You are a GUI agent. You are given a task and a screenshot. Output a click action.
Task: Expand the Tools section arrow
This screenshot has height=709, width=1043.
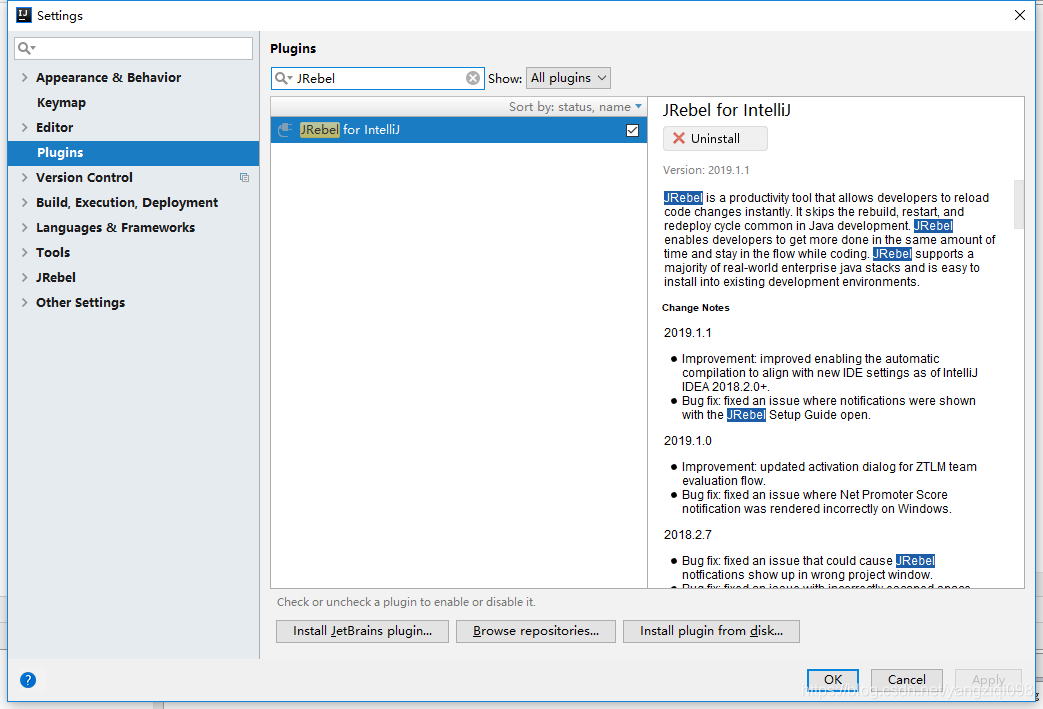(x=24, y=252)
